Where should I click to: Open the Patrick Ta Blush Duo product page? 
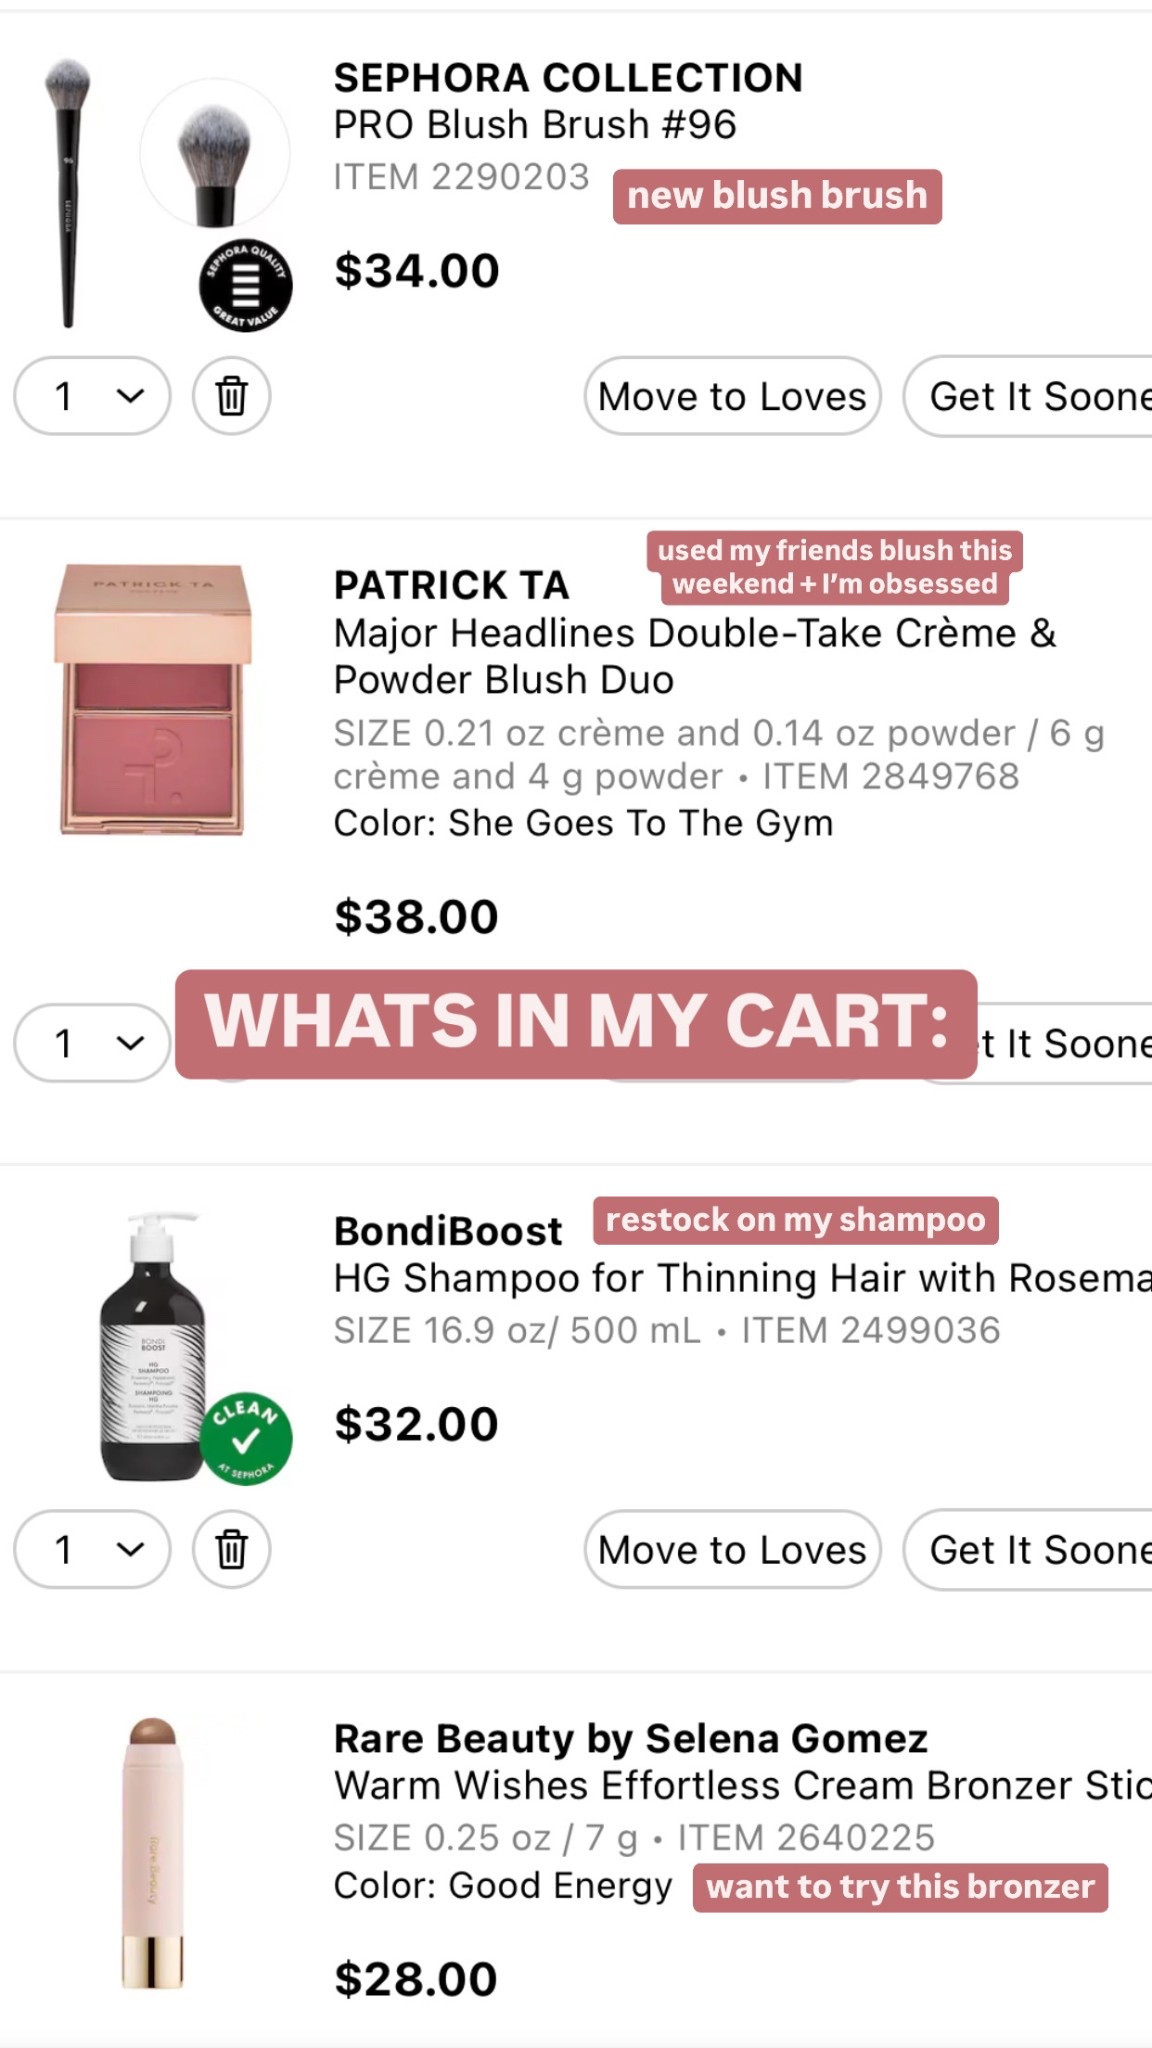[x=694, y=655]
